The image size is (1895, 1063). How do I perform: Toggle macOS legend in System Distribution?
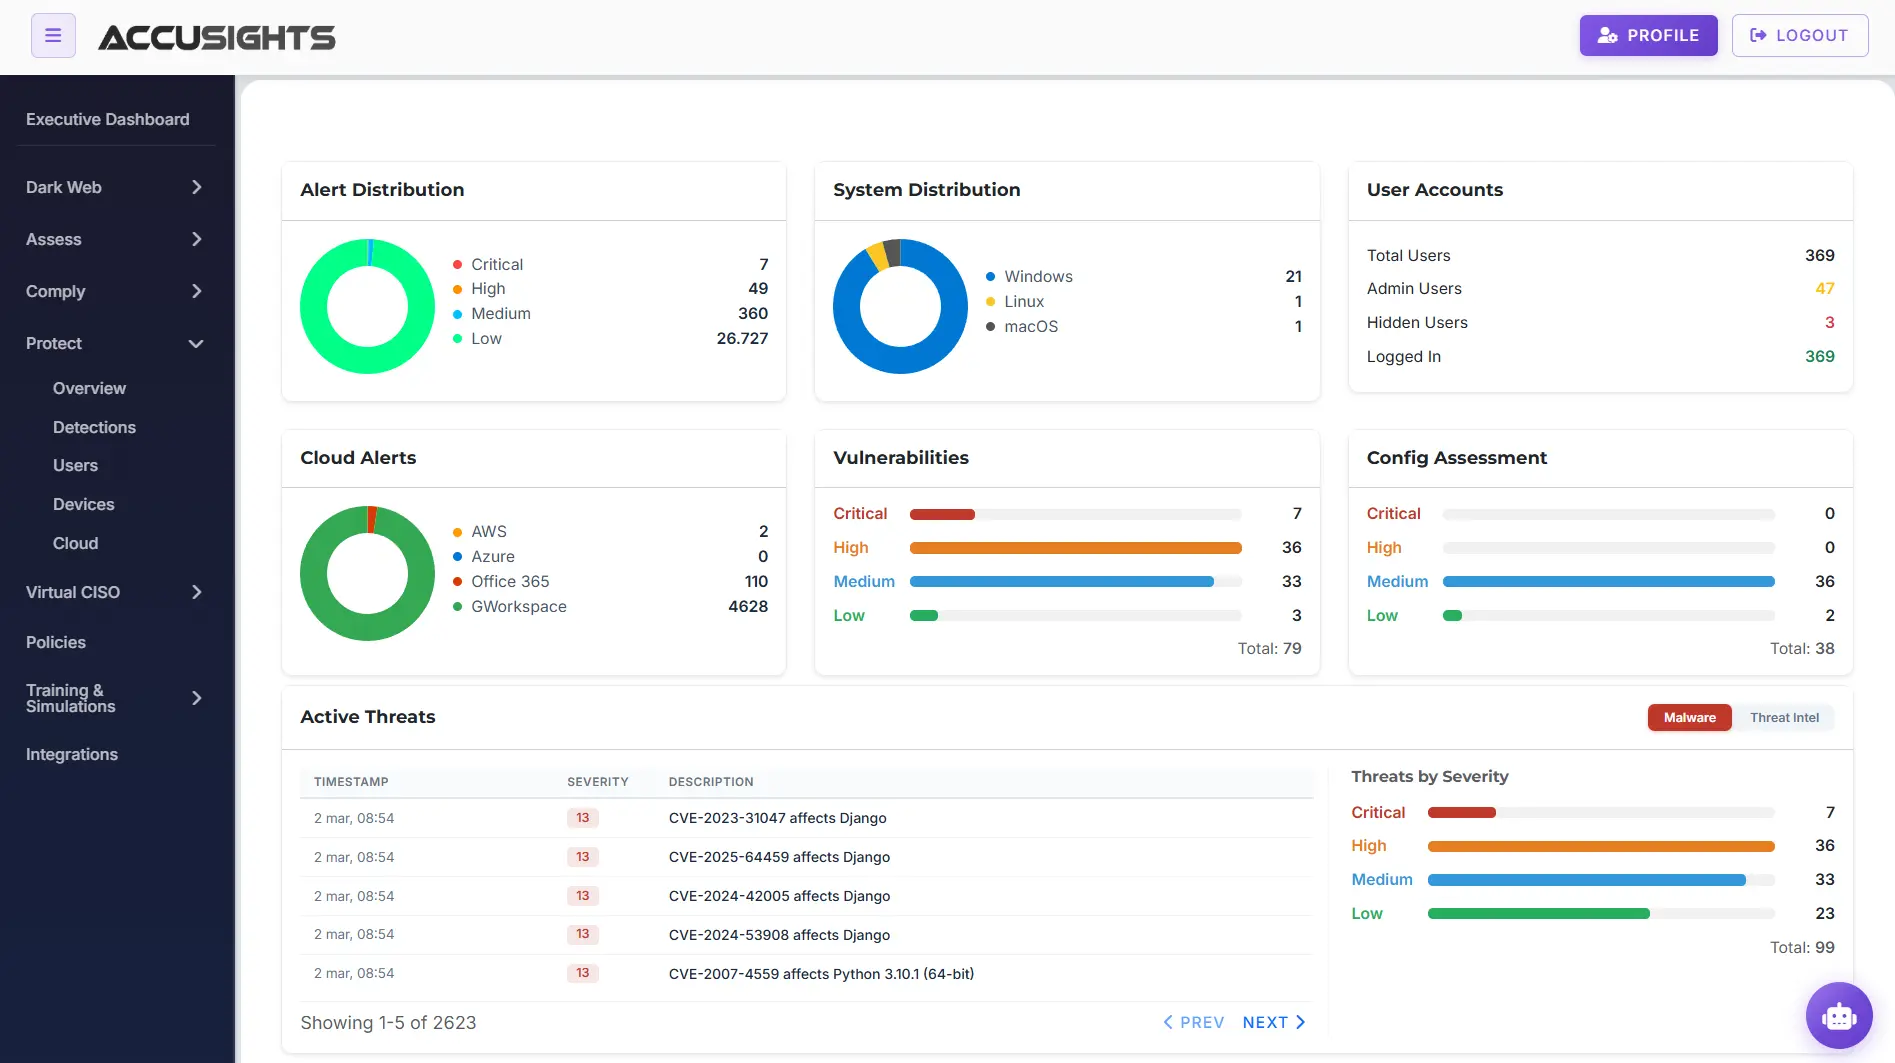coord(1021,326)
